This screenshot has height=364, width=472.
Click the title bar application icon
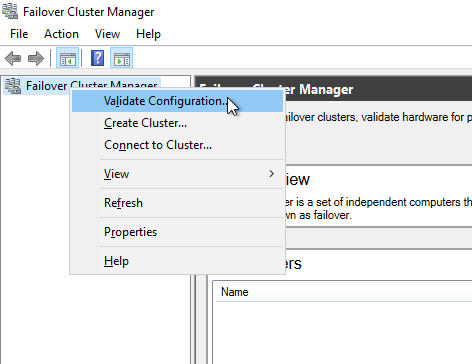[x=10, y=11]
